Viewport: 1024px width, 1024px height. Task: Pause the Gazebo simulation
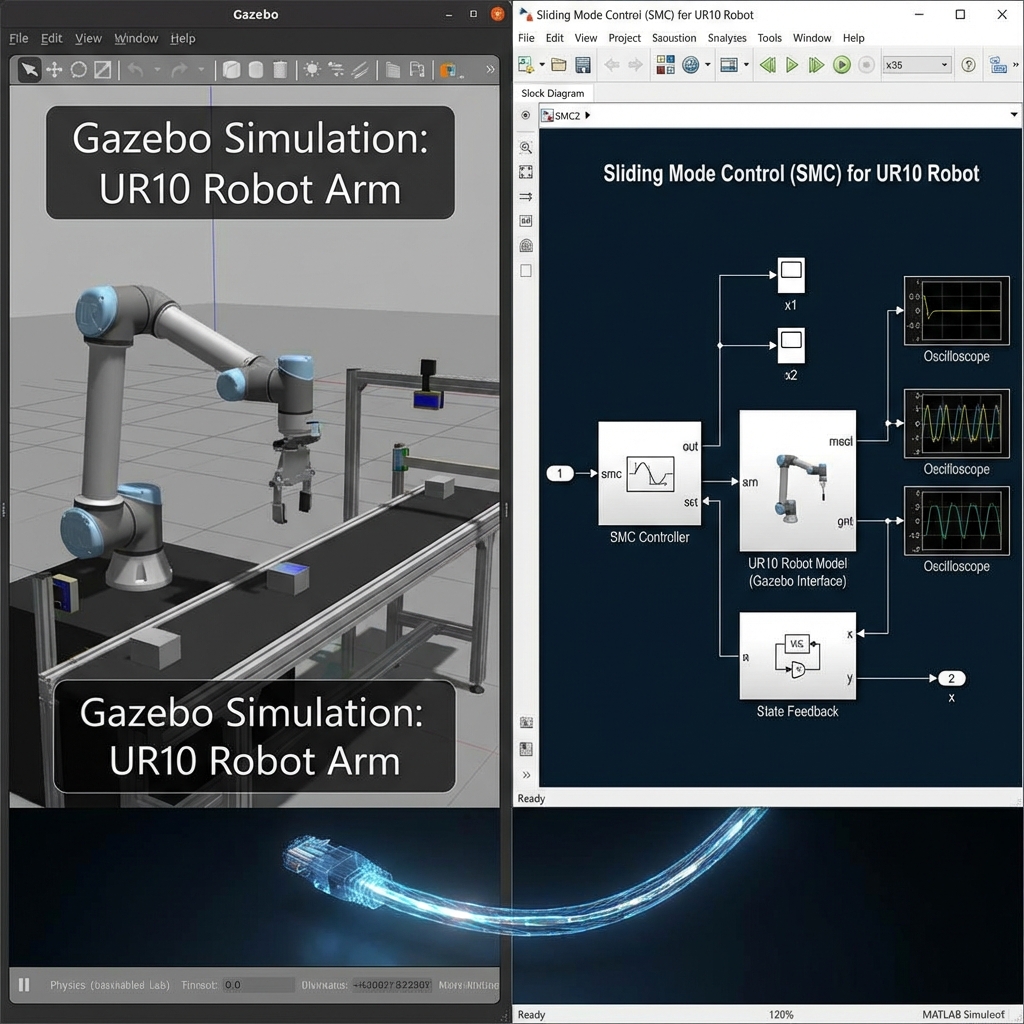click(24, 984)
